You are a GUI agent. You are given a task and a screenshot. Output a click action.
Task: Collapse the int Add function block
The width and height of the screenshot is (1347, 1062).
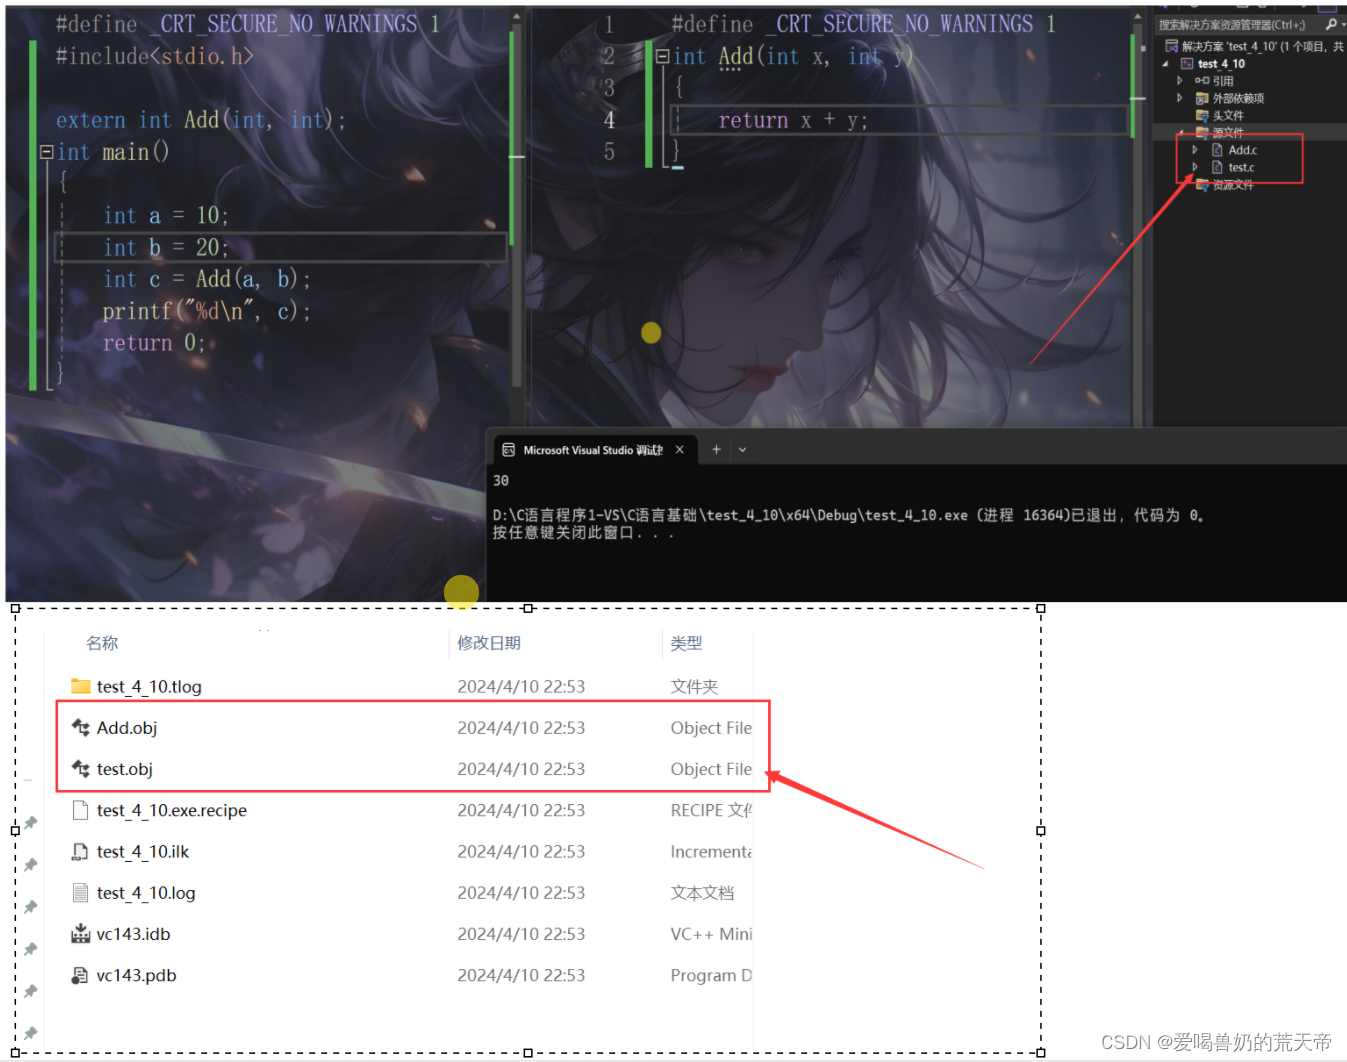662,57
